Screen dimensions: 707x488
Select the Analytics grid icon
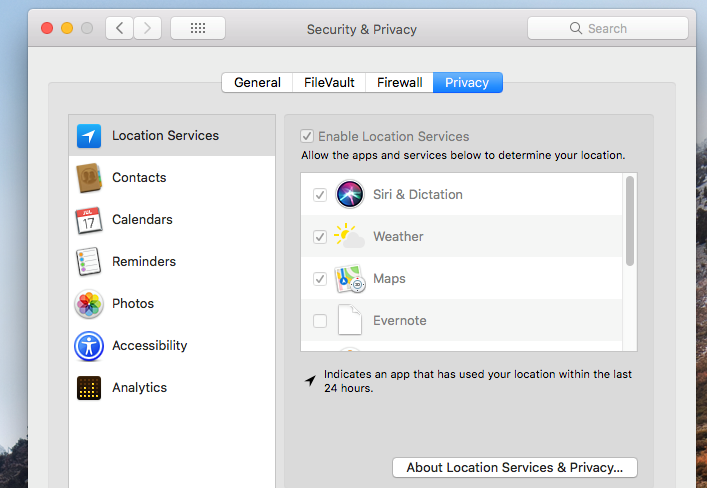[89, 388]
